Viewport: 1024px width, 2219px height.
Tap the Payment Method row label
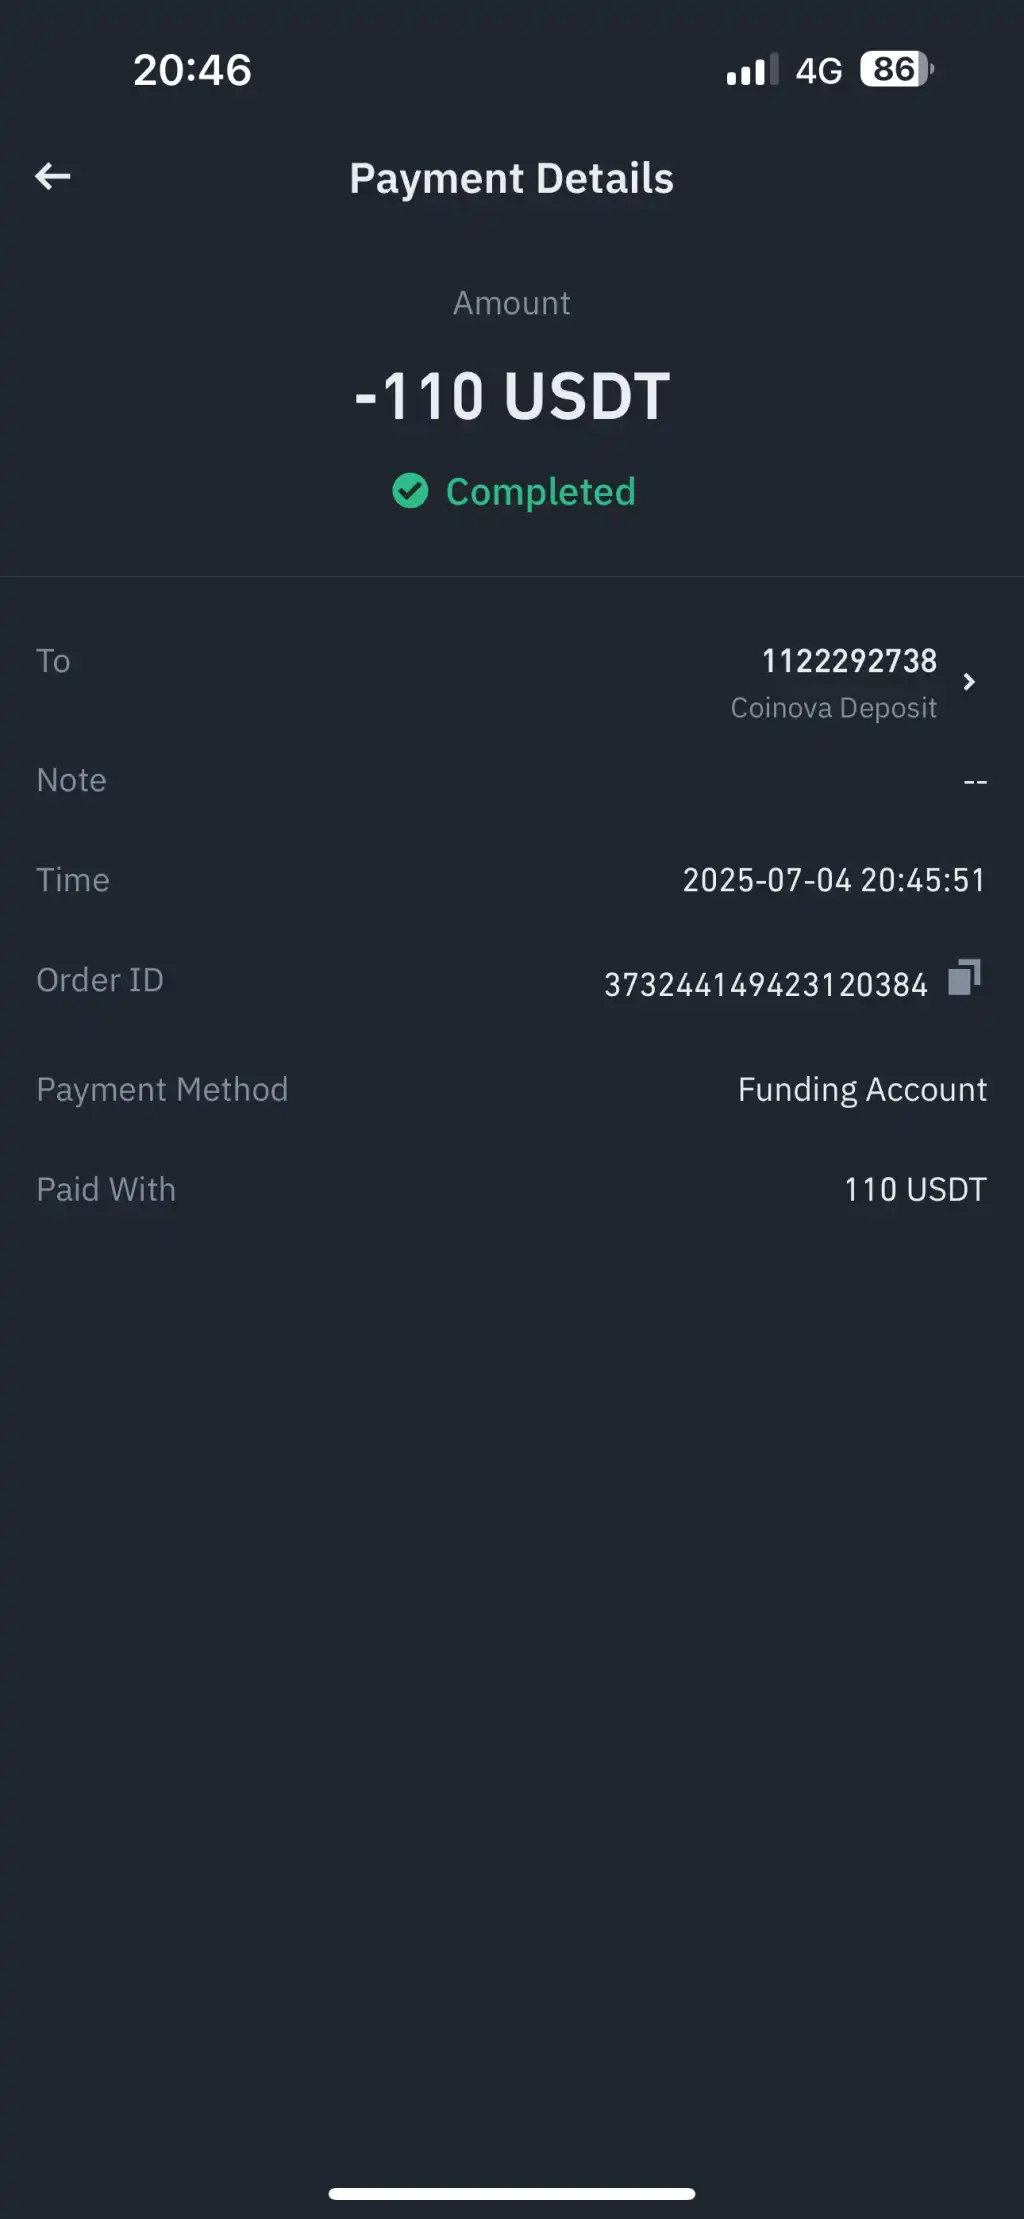[162, 1089]
